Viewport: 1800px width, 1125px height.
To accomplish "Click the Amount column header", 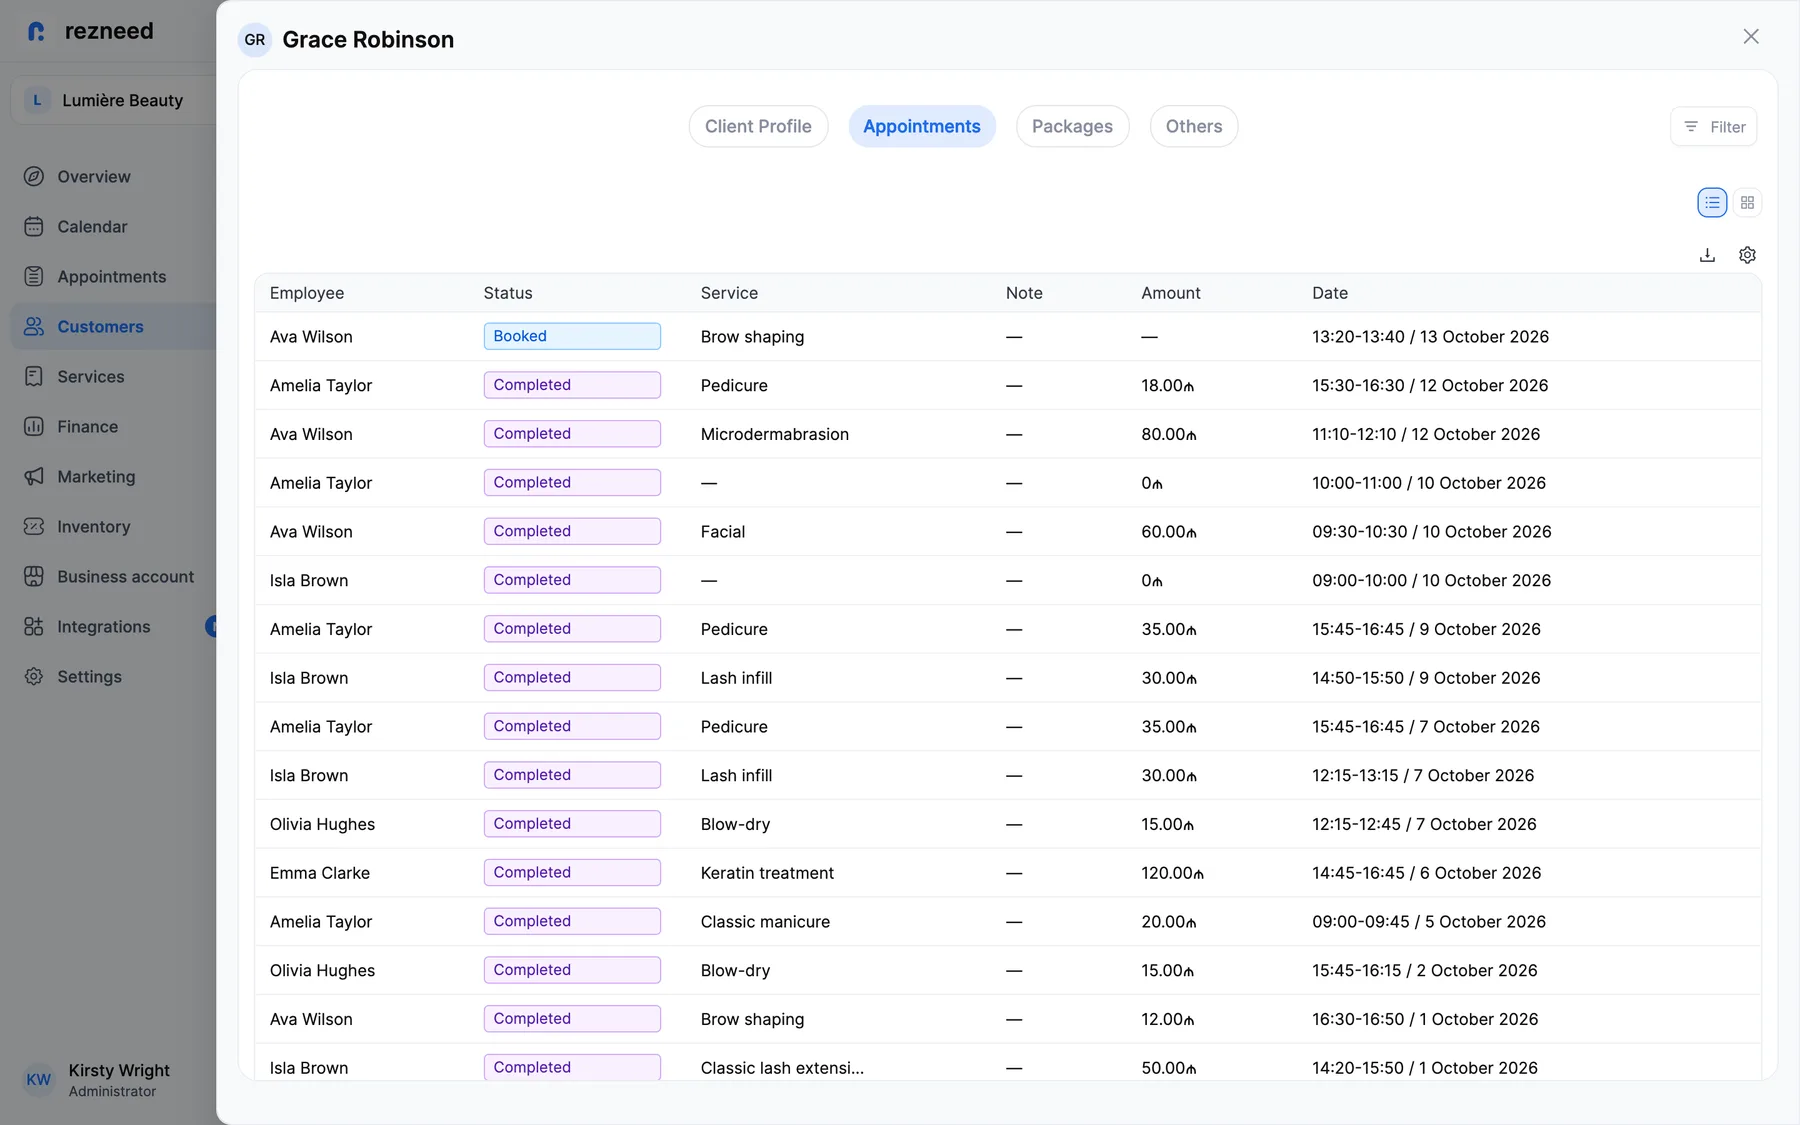I will [x=1171, y=293].
